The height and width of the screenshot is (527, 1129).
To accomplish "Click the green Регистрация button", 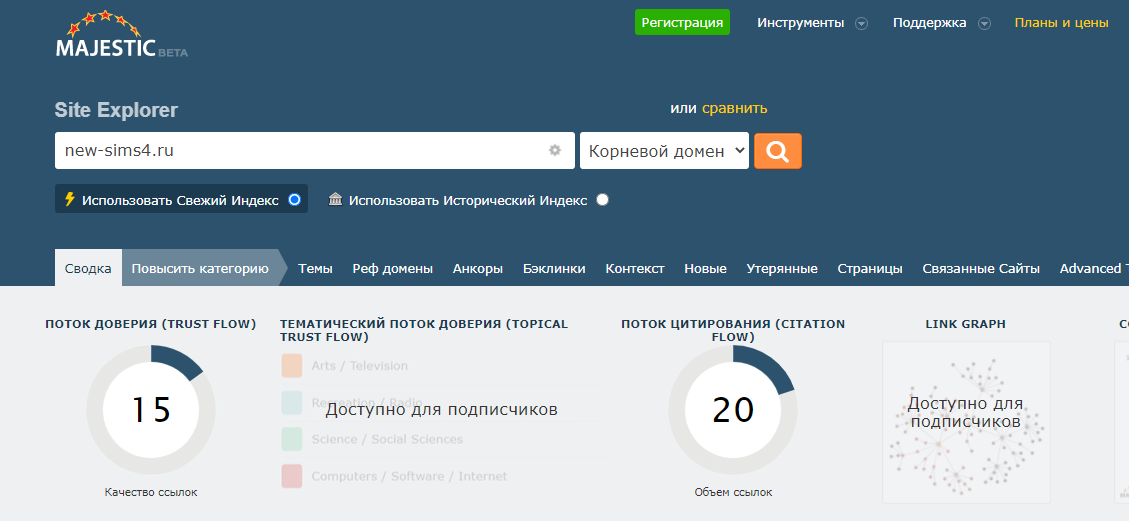I will (682, 22).
